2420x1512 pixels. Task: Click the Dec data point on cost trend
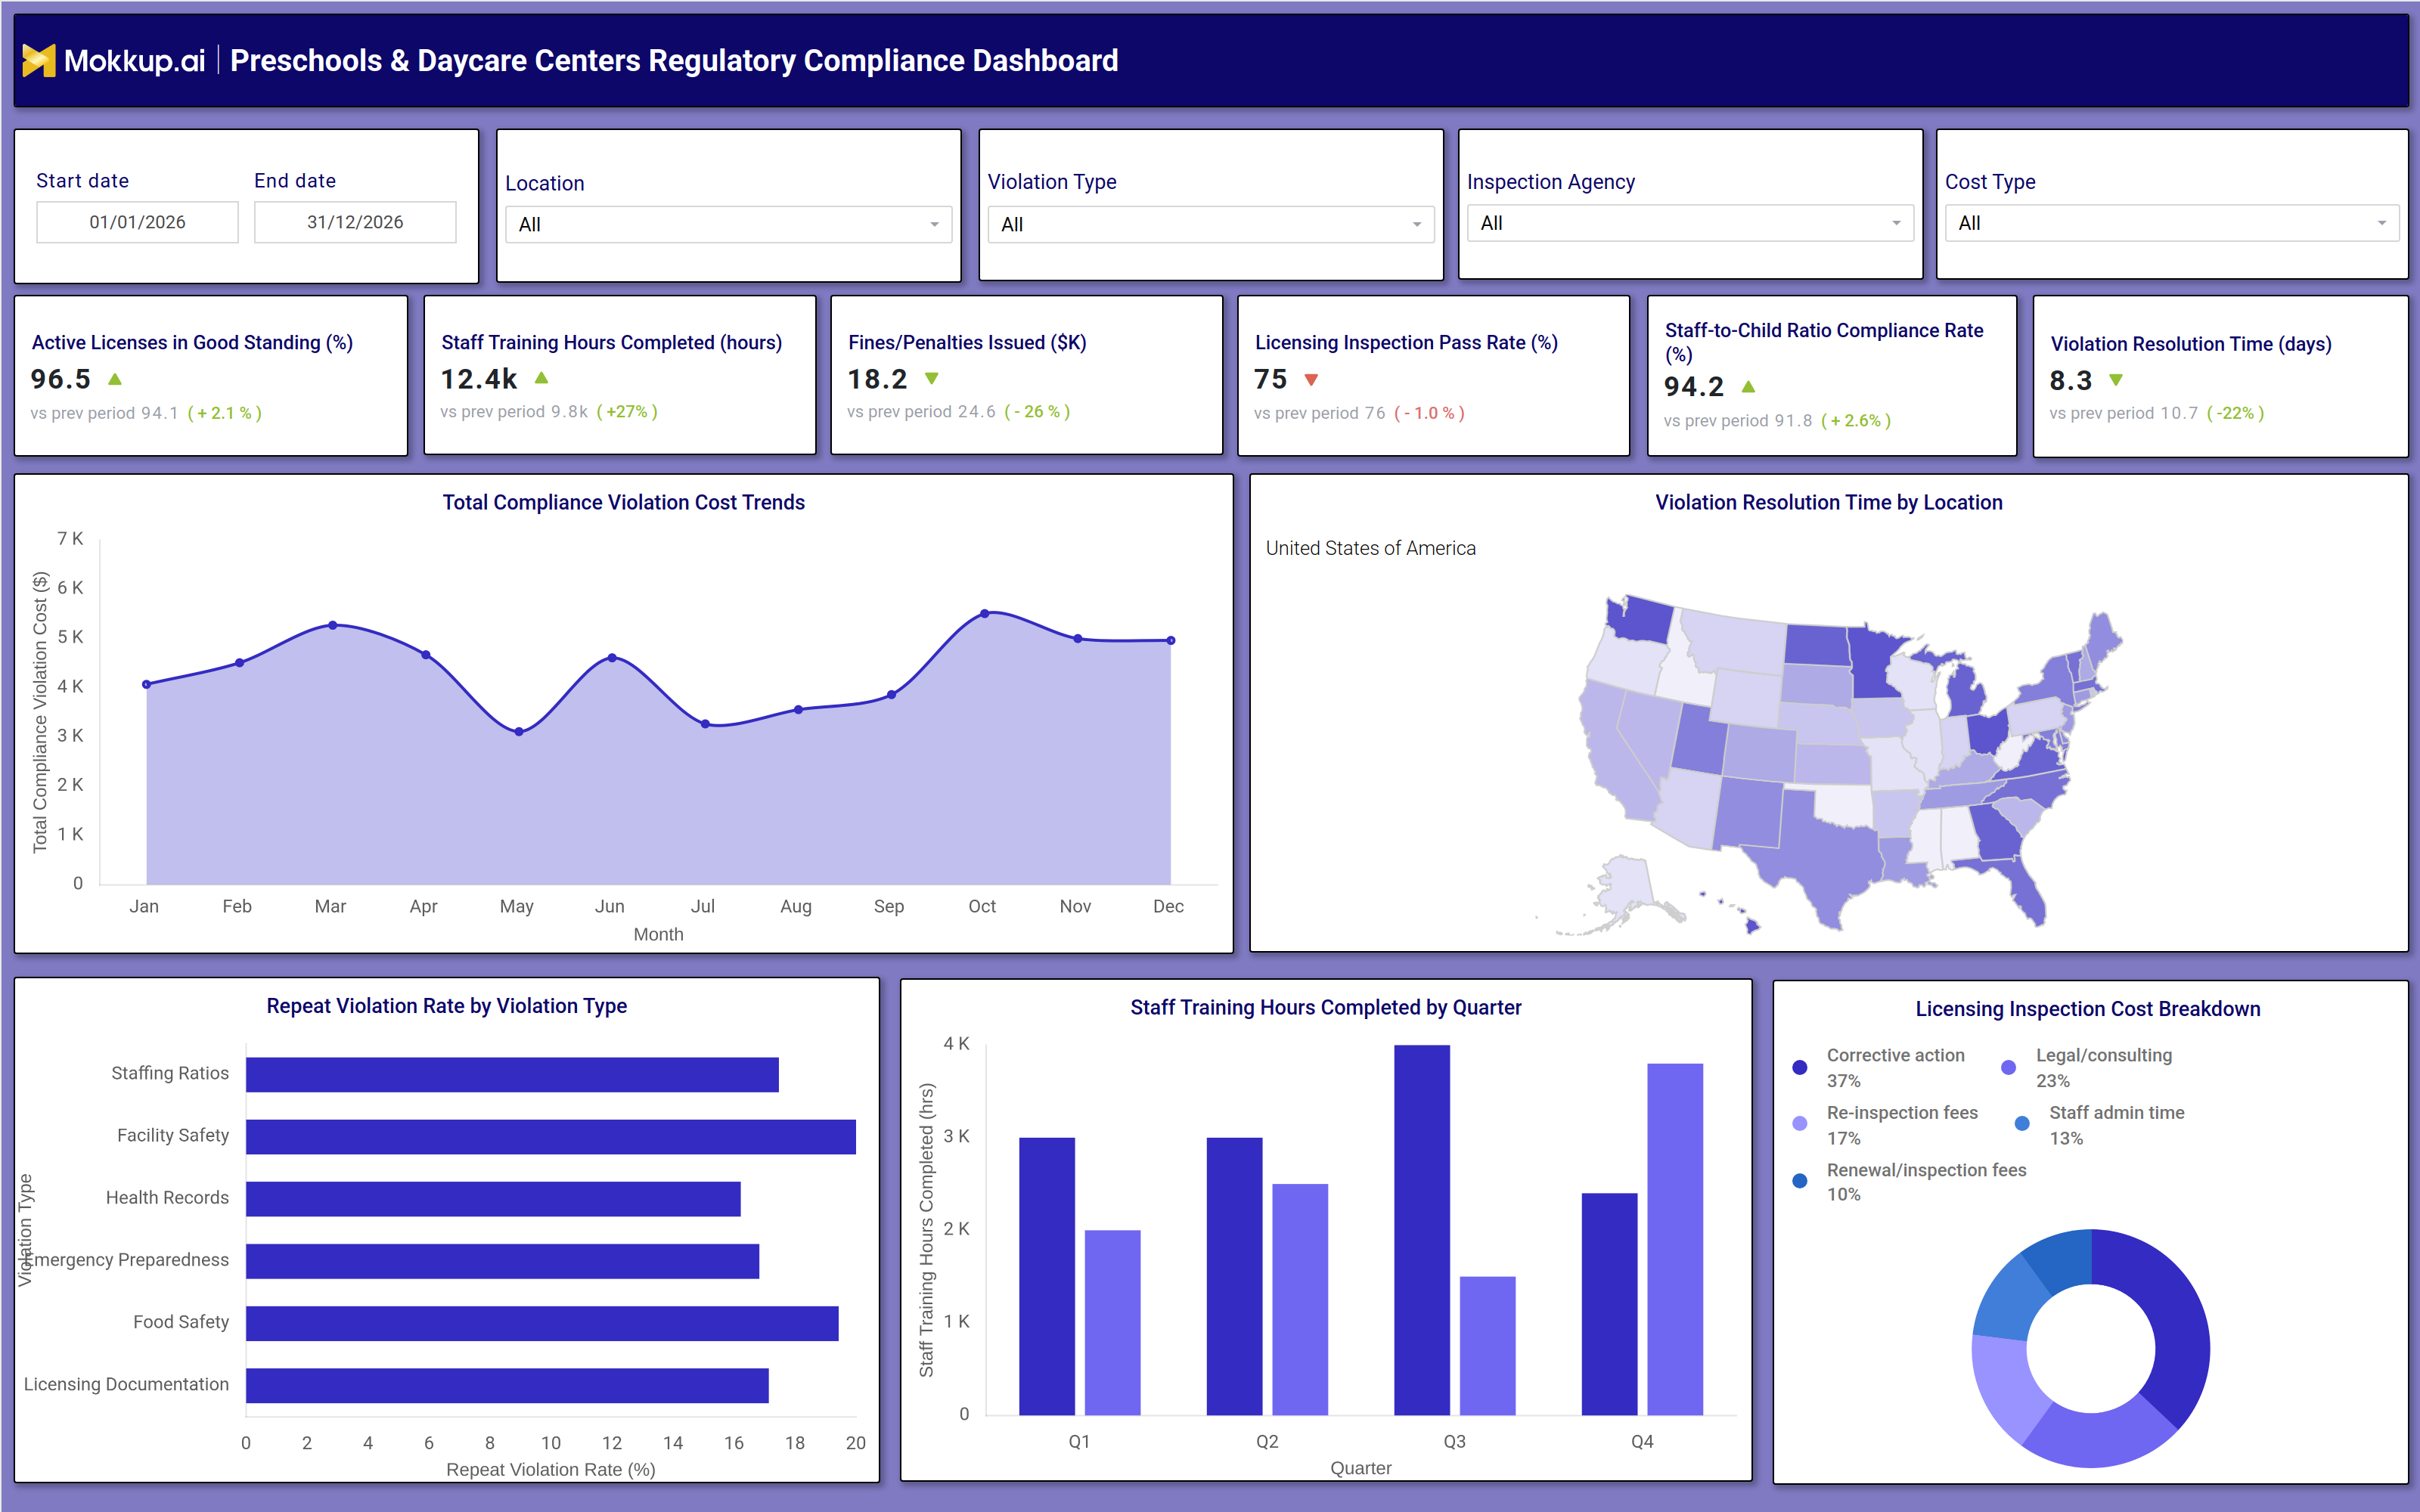1171,640
